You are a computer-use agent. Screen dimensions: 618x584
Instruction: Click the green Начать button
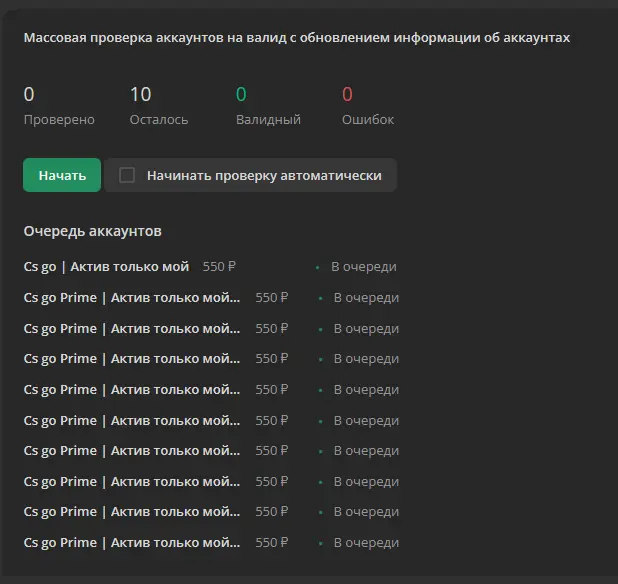(x=62, y=175)
